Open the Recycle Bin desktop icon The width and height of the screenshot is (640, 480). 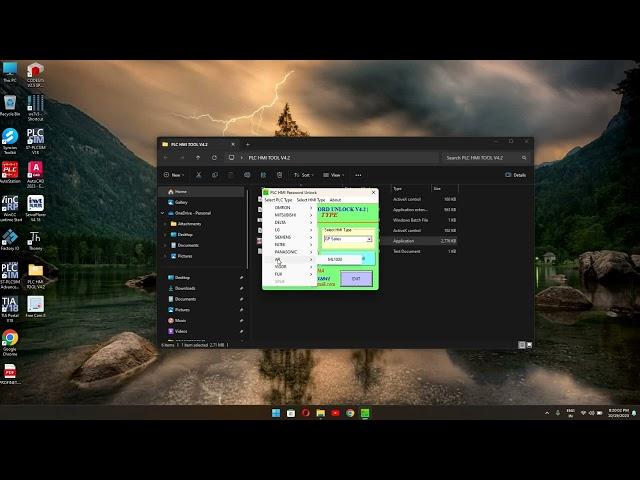(x=10, y=106)
